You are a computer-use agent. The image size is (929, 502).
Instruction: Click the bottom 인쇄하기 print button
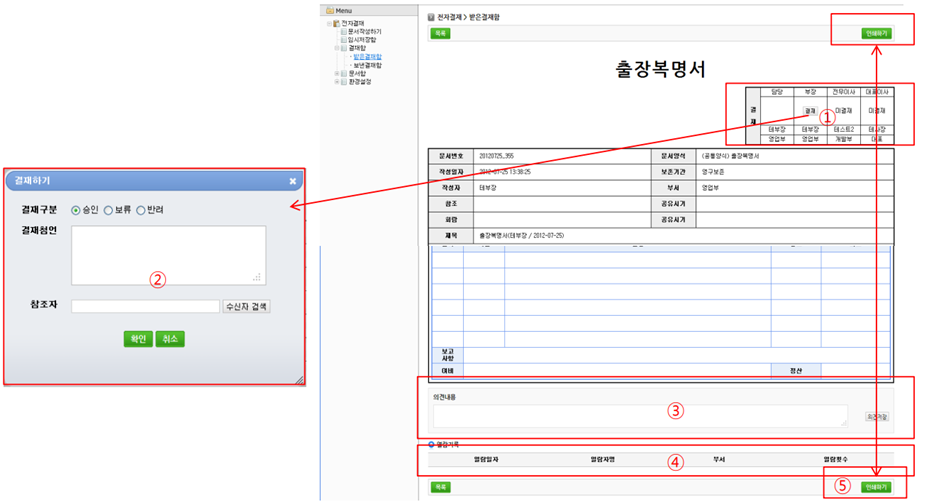[876, 487]
